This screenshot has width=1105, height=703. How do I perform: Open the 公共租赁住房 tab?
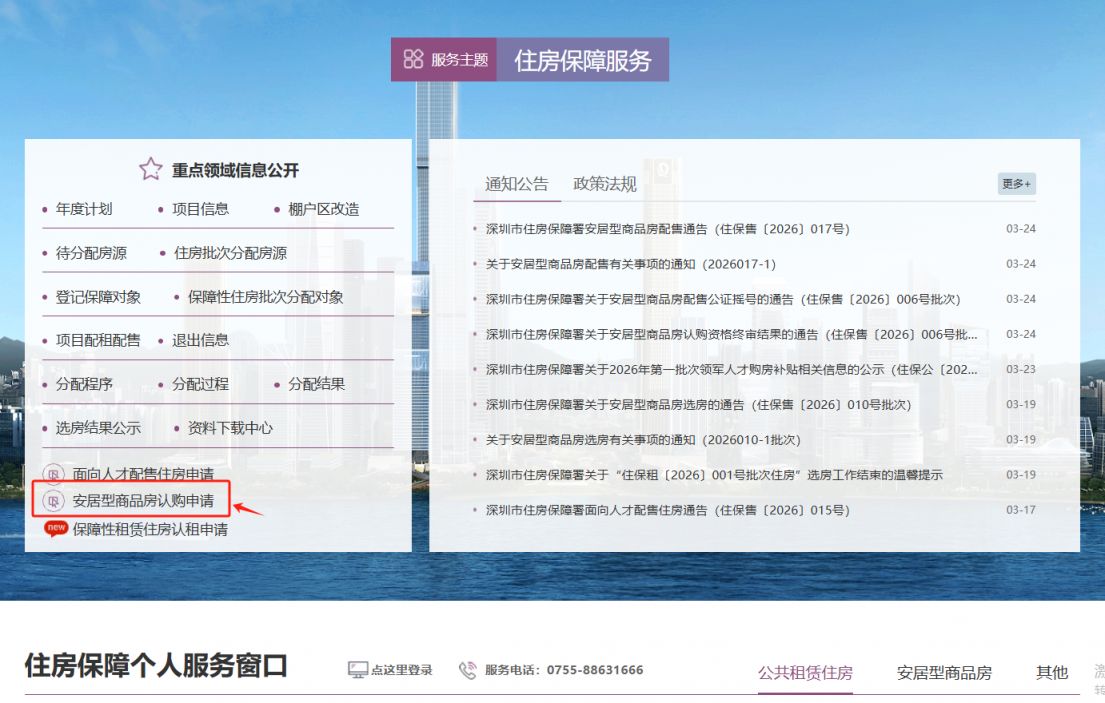tap(806, 673)
